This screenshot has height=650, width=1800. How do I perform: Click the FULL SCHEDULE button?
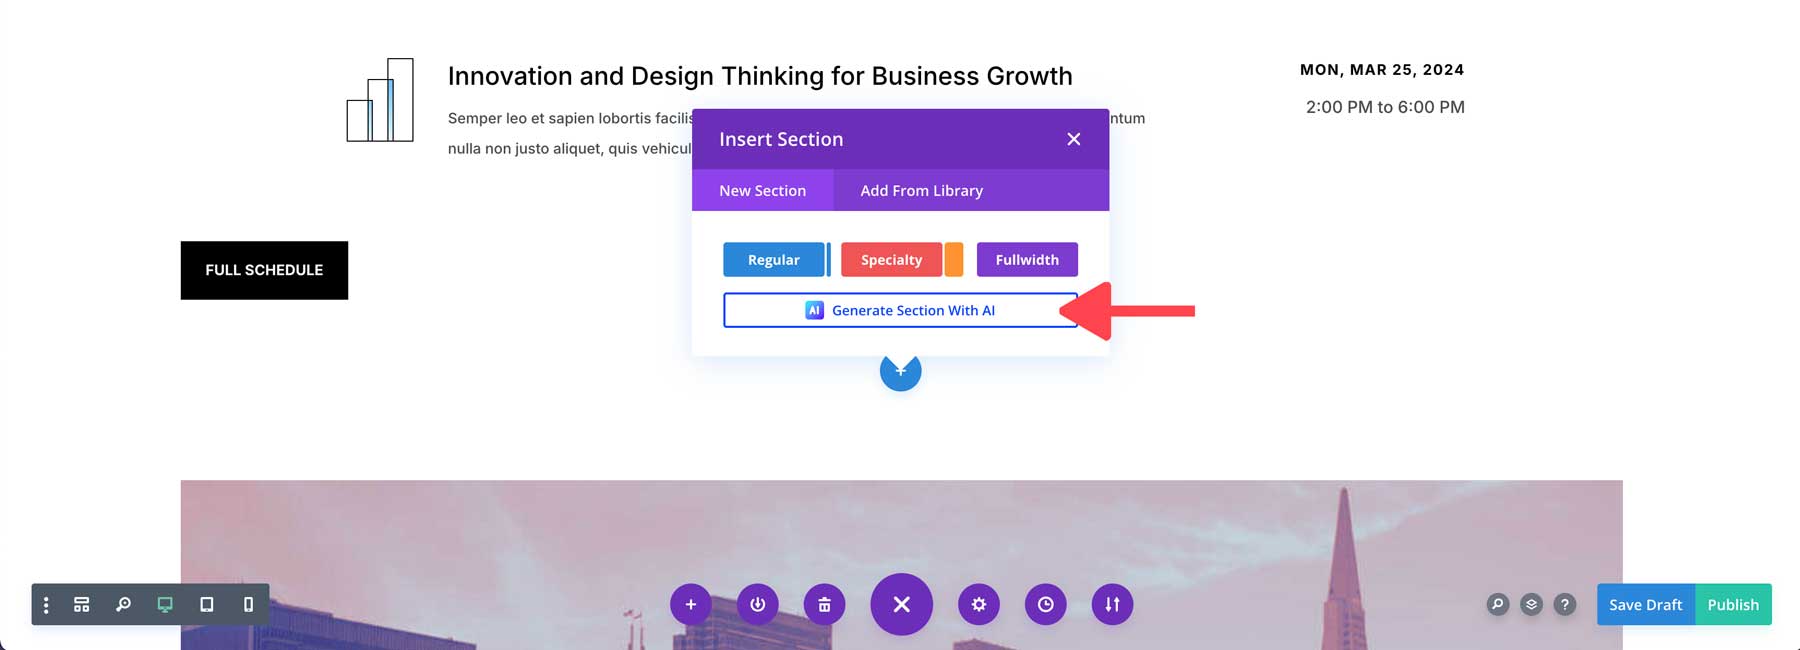(264, 270)
